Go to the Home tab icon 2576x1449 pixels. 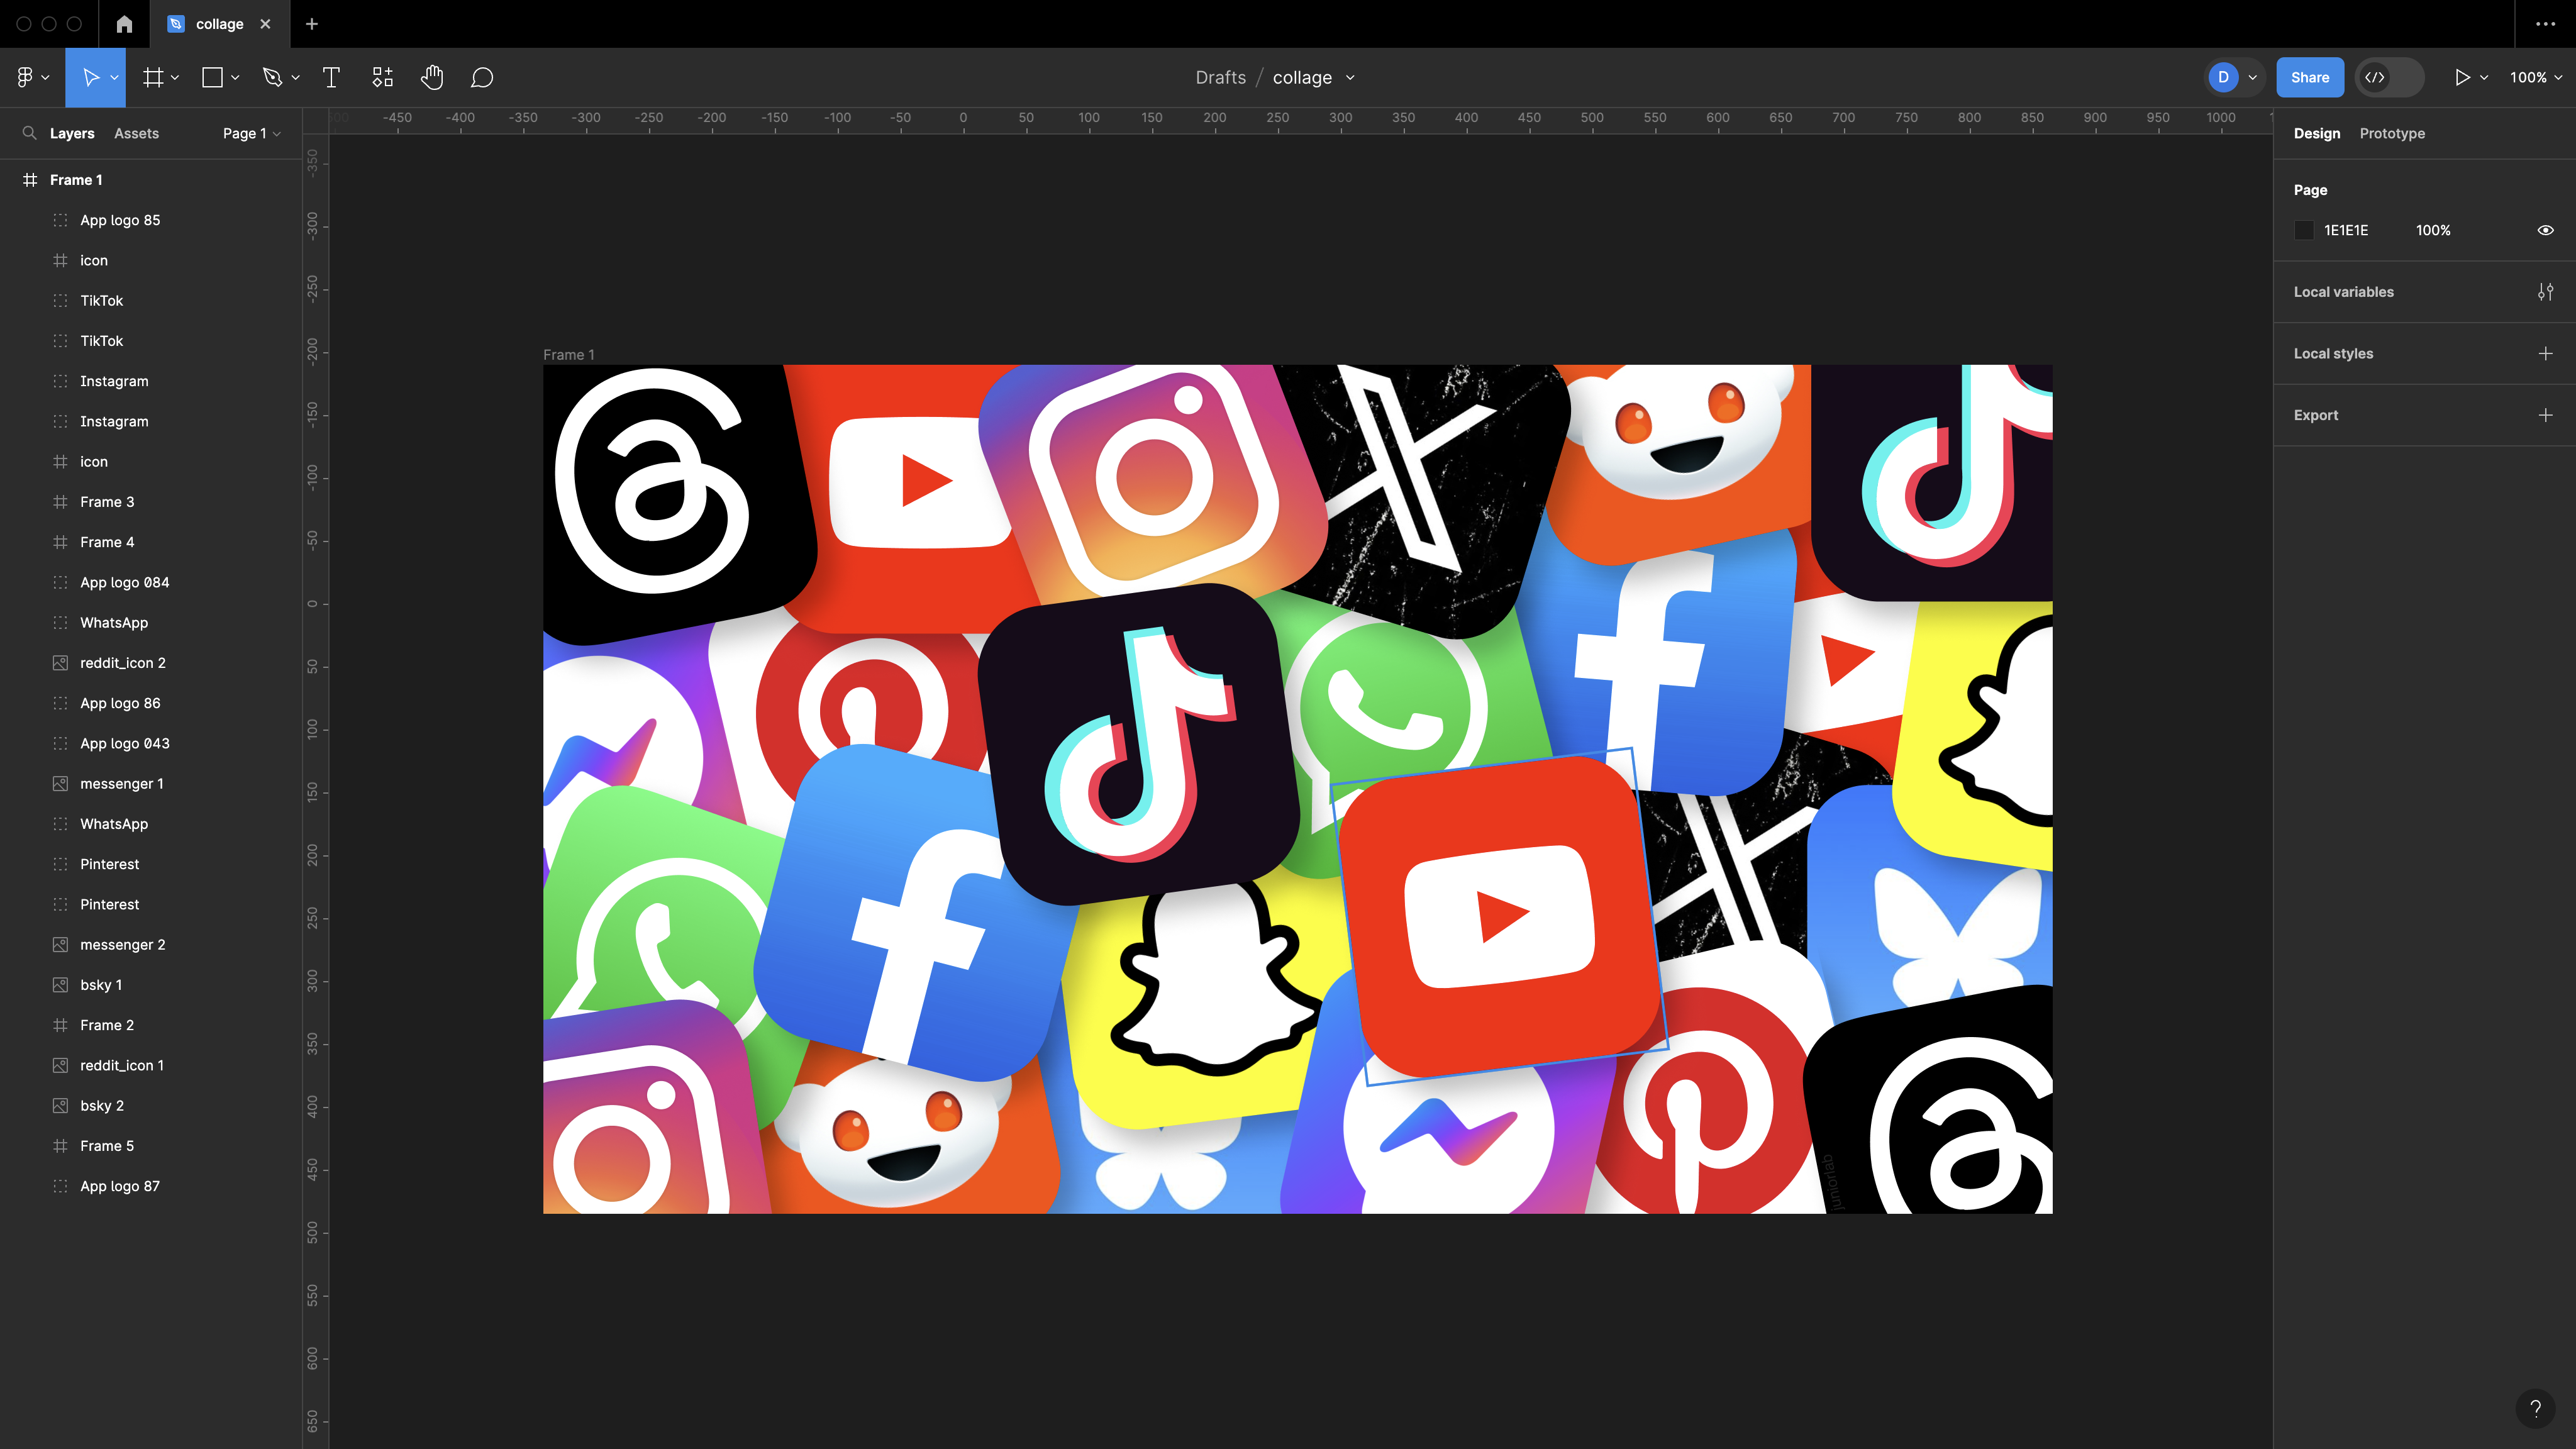[x=124, y=24]
